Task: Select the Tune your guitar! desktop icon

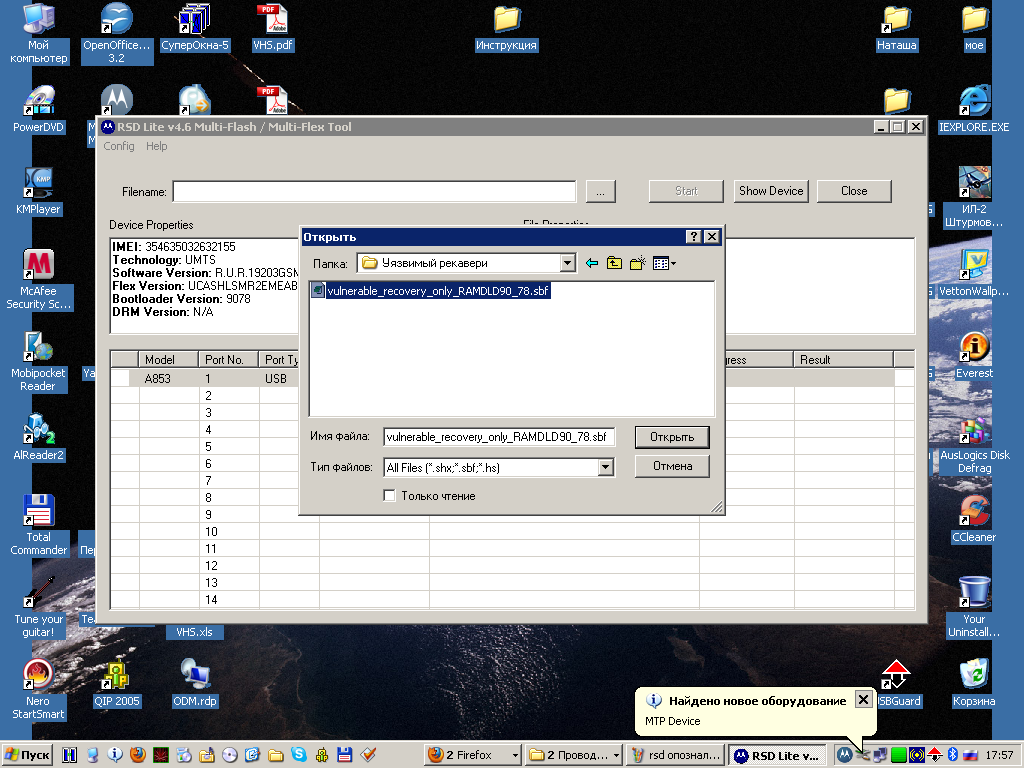Action: pos(39,608)
